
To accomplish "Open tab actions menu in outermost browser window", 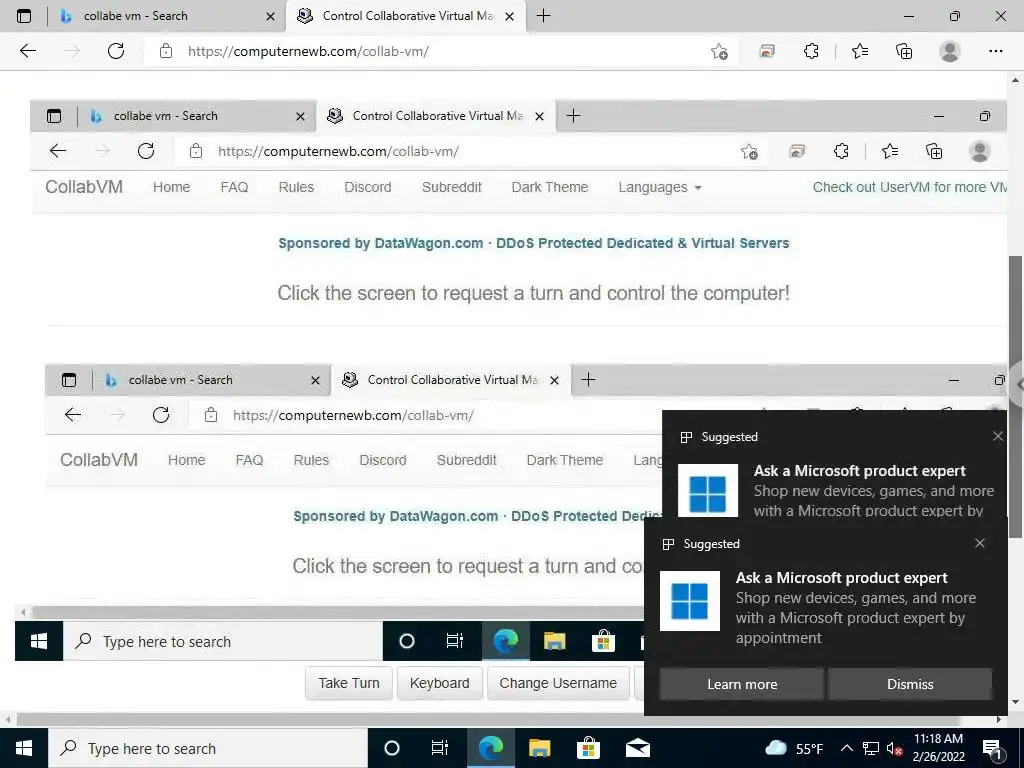I will [24, 16].
